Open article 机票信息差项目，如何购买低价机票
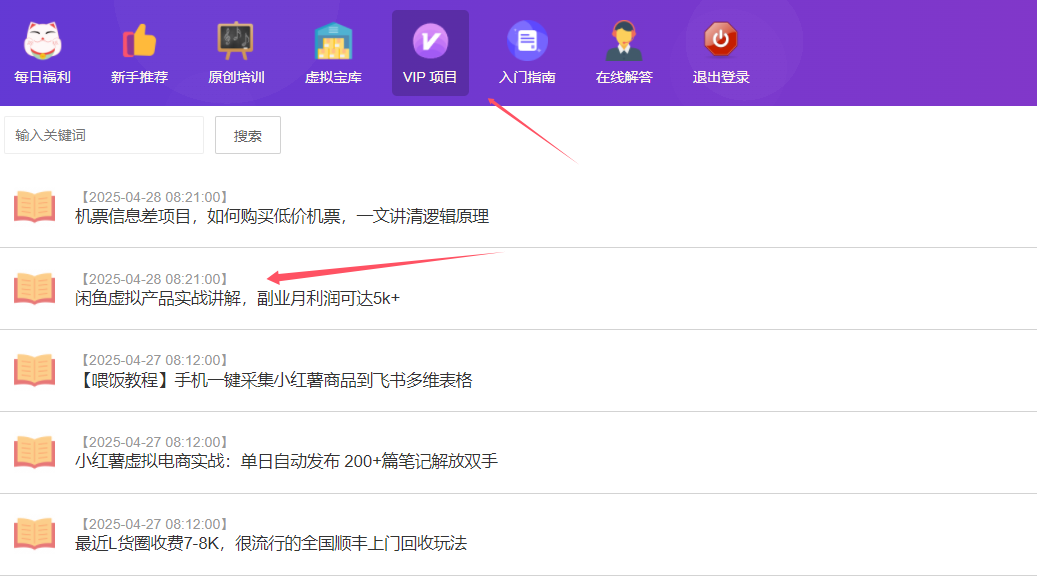Image resolution: width=1037 pixels, height=588 pixels. 282,216
